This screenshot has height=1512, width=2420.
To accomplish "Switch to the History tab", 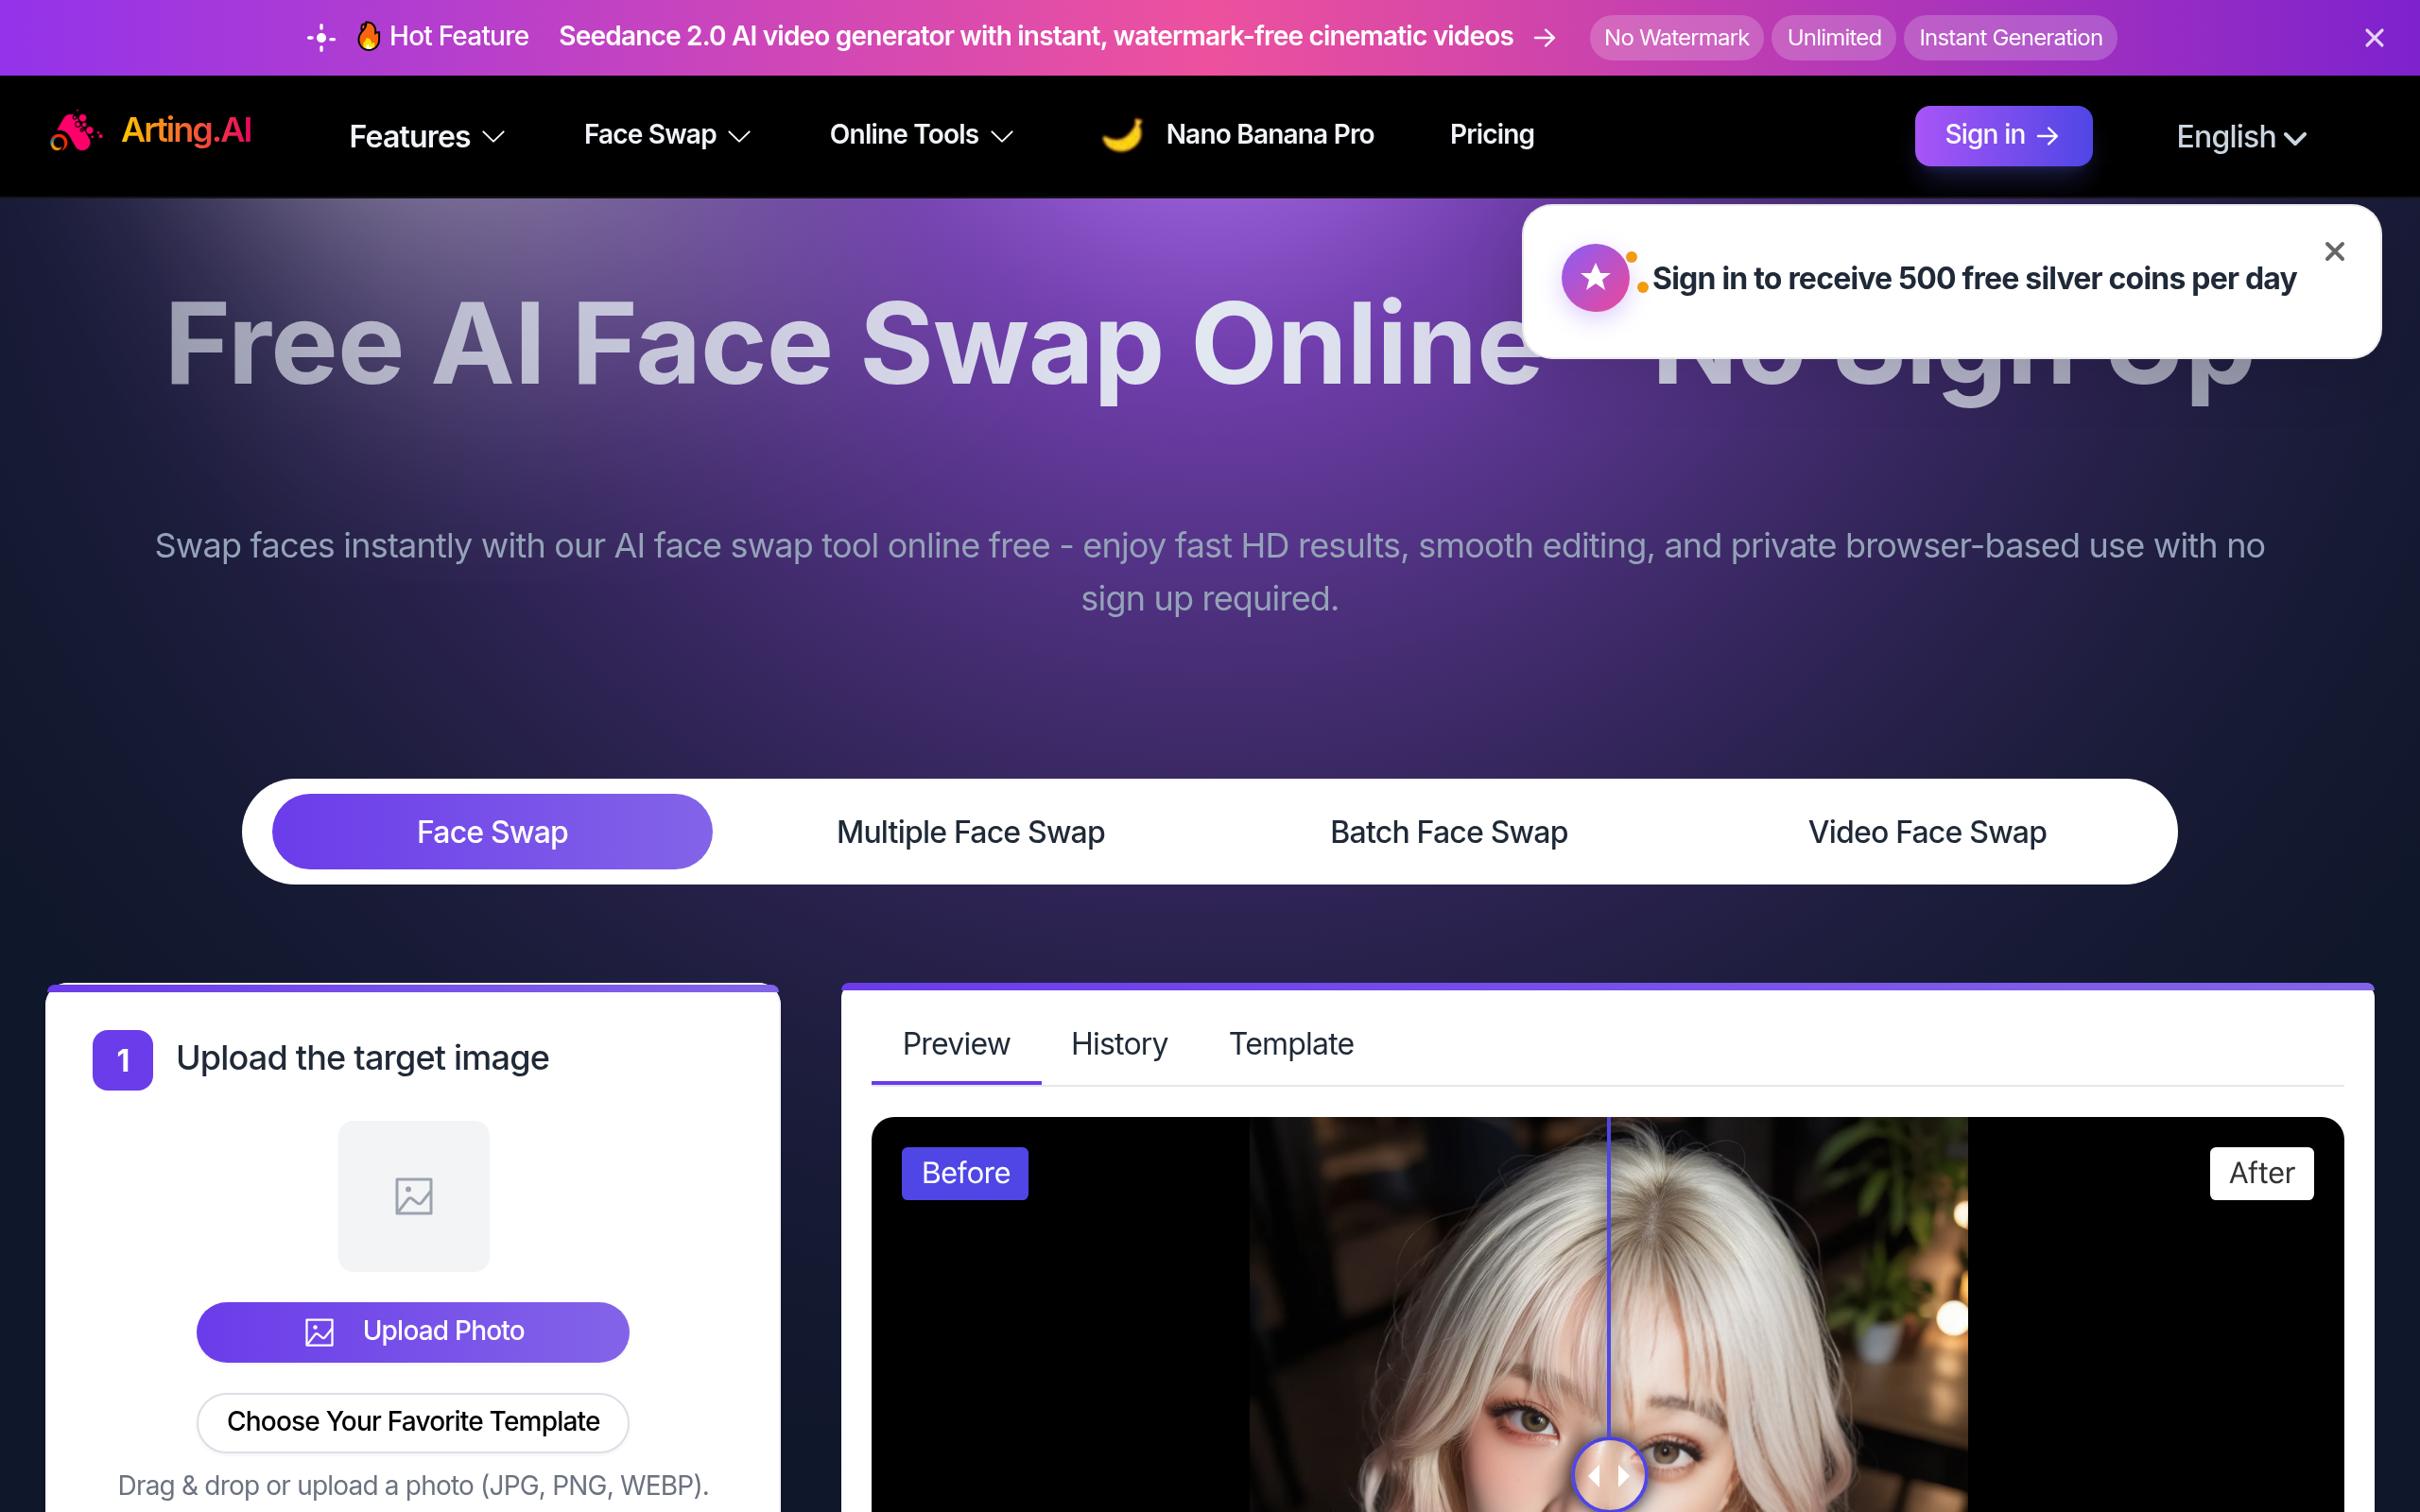I will pos(1118,1044).
